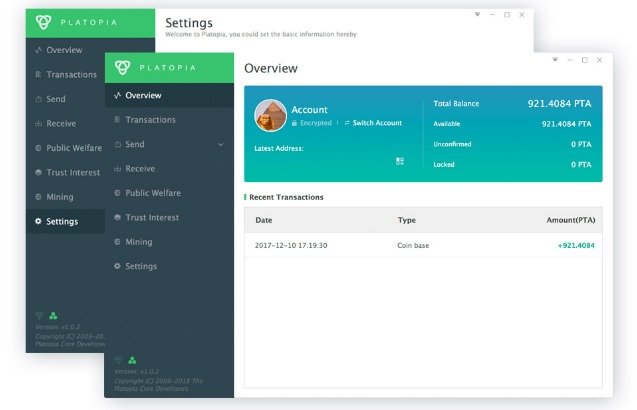Open the front window title bar dropdown arrow

click(x=555, y=60)
